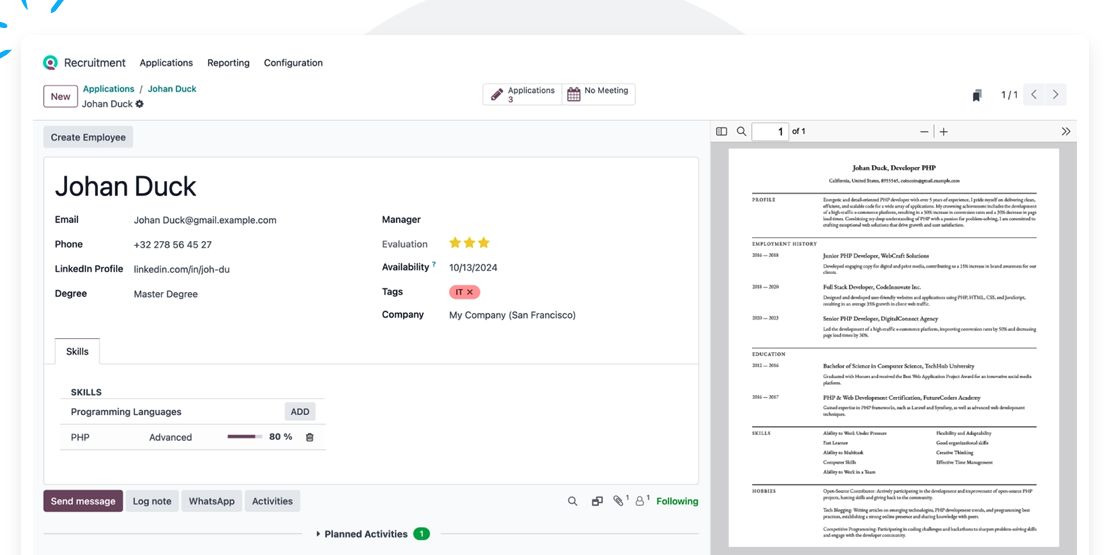Click the Create Employee button
This screenshot has width=1120, height=555.
pos(88,137)
